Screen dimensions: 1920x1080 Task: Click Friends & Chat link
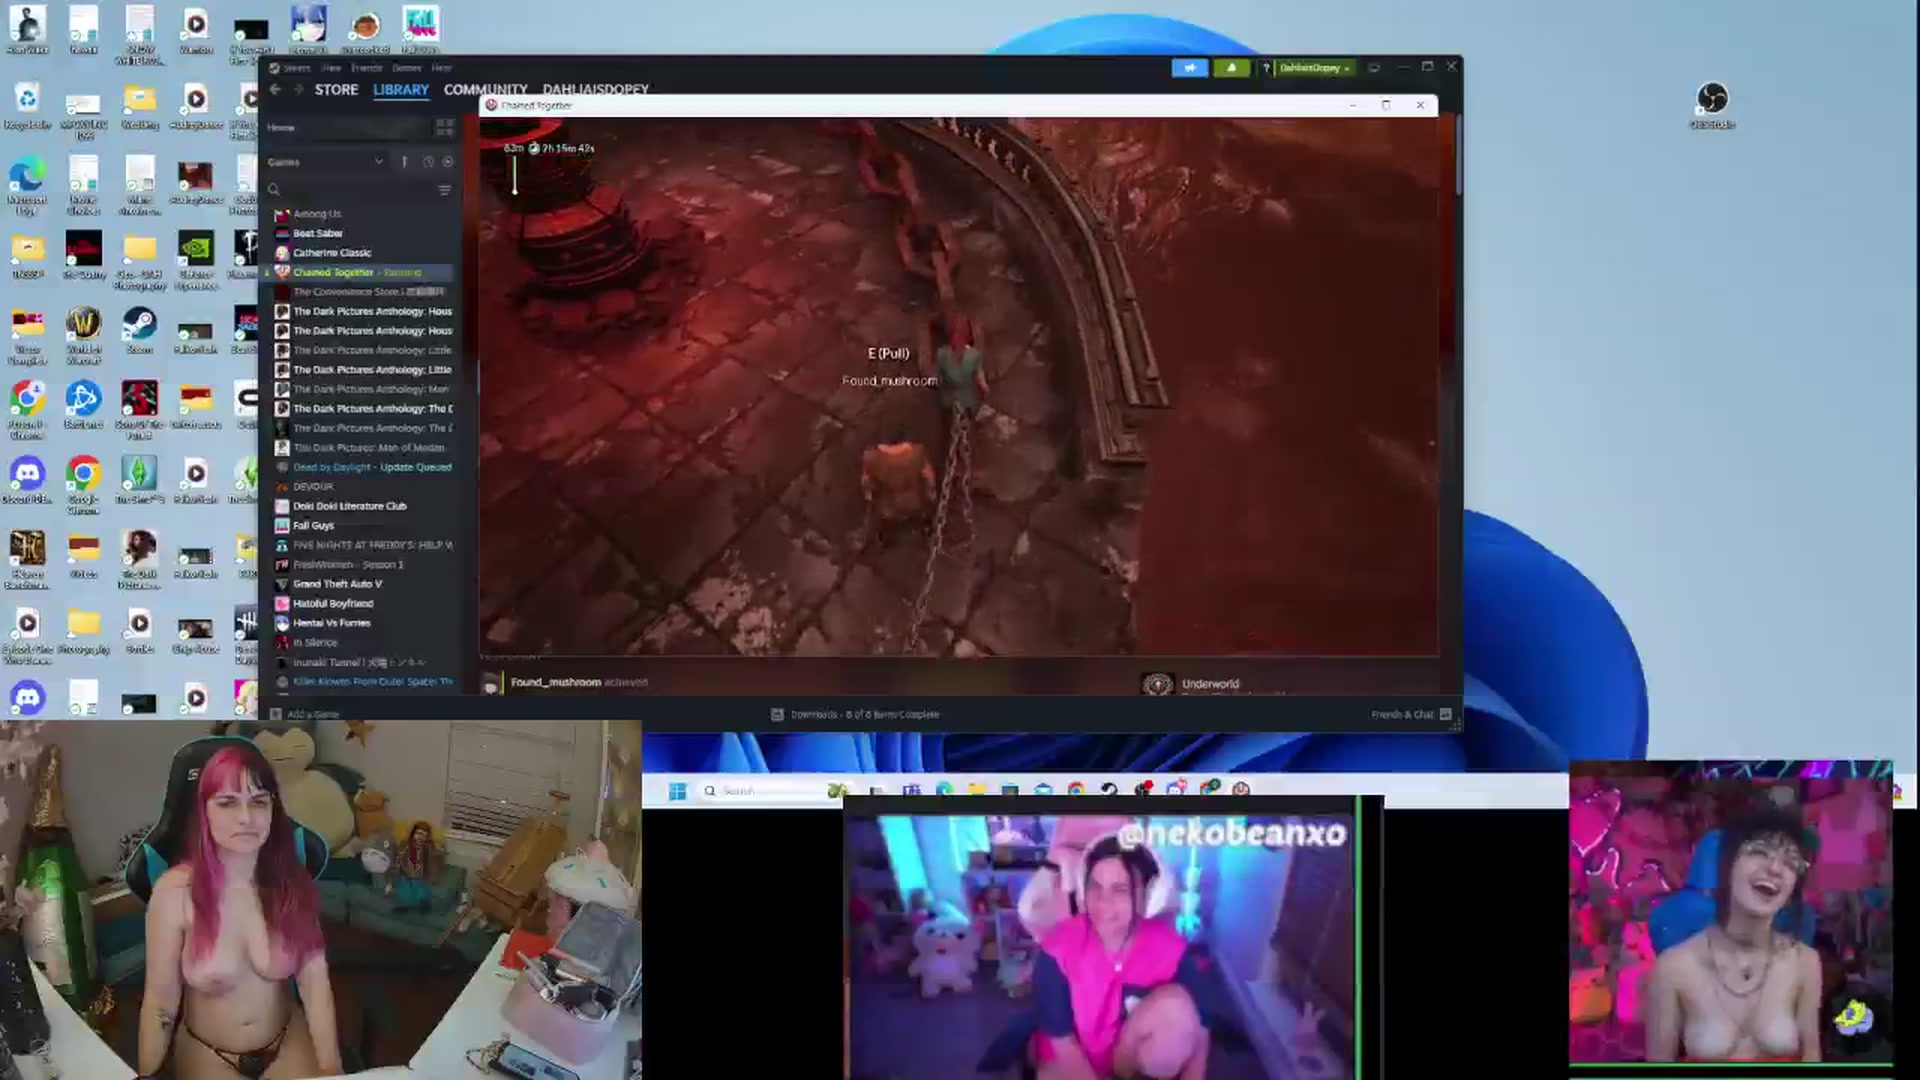(x=1402, y=714)
